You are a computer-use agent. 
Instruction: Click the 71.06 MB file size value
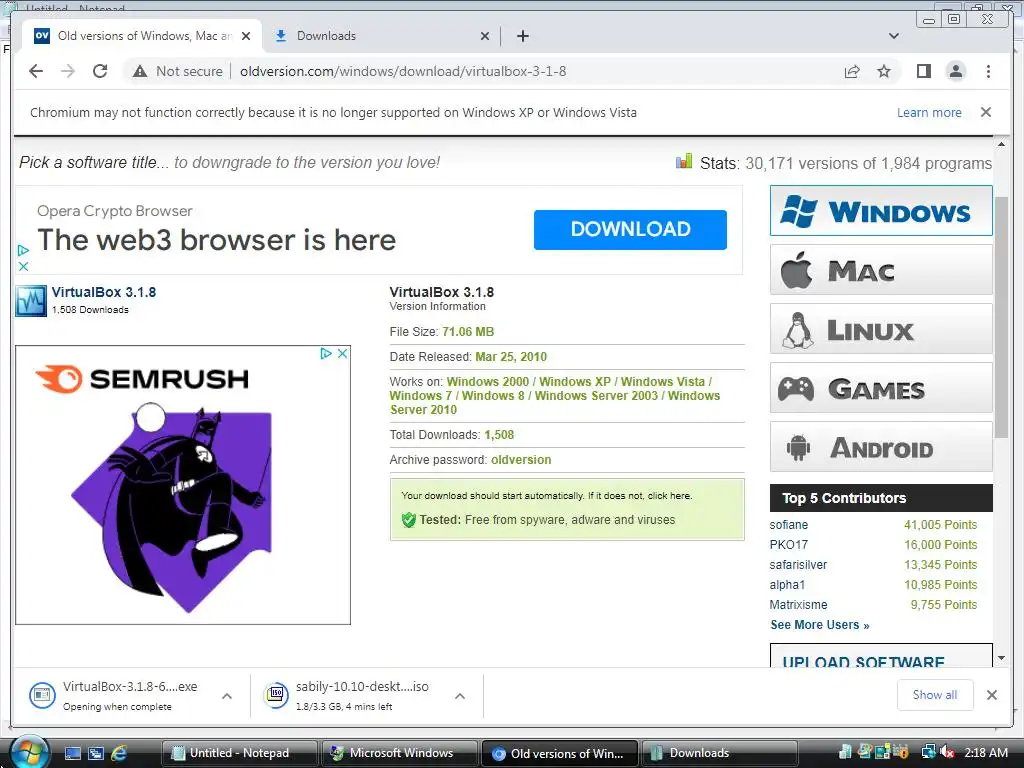pos(468,332)
